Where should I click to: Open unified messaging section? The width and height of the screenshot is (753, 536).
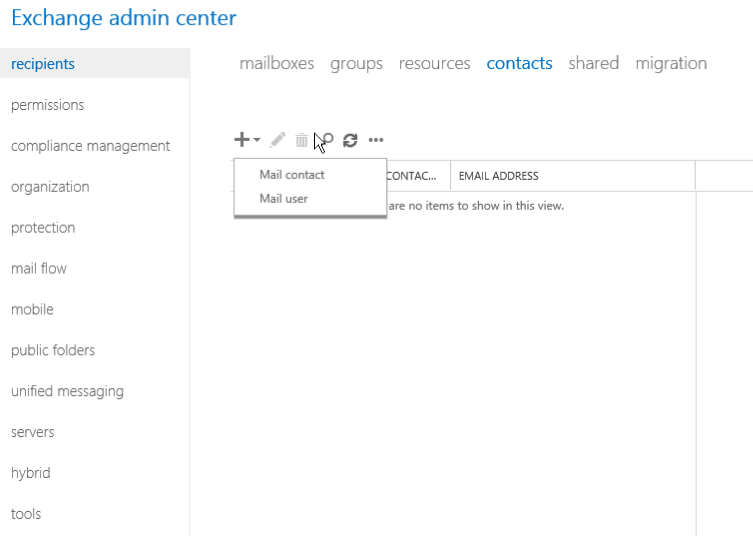coord(67,391)
